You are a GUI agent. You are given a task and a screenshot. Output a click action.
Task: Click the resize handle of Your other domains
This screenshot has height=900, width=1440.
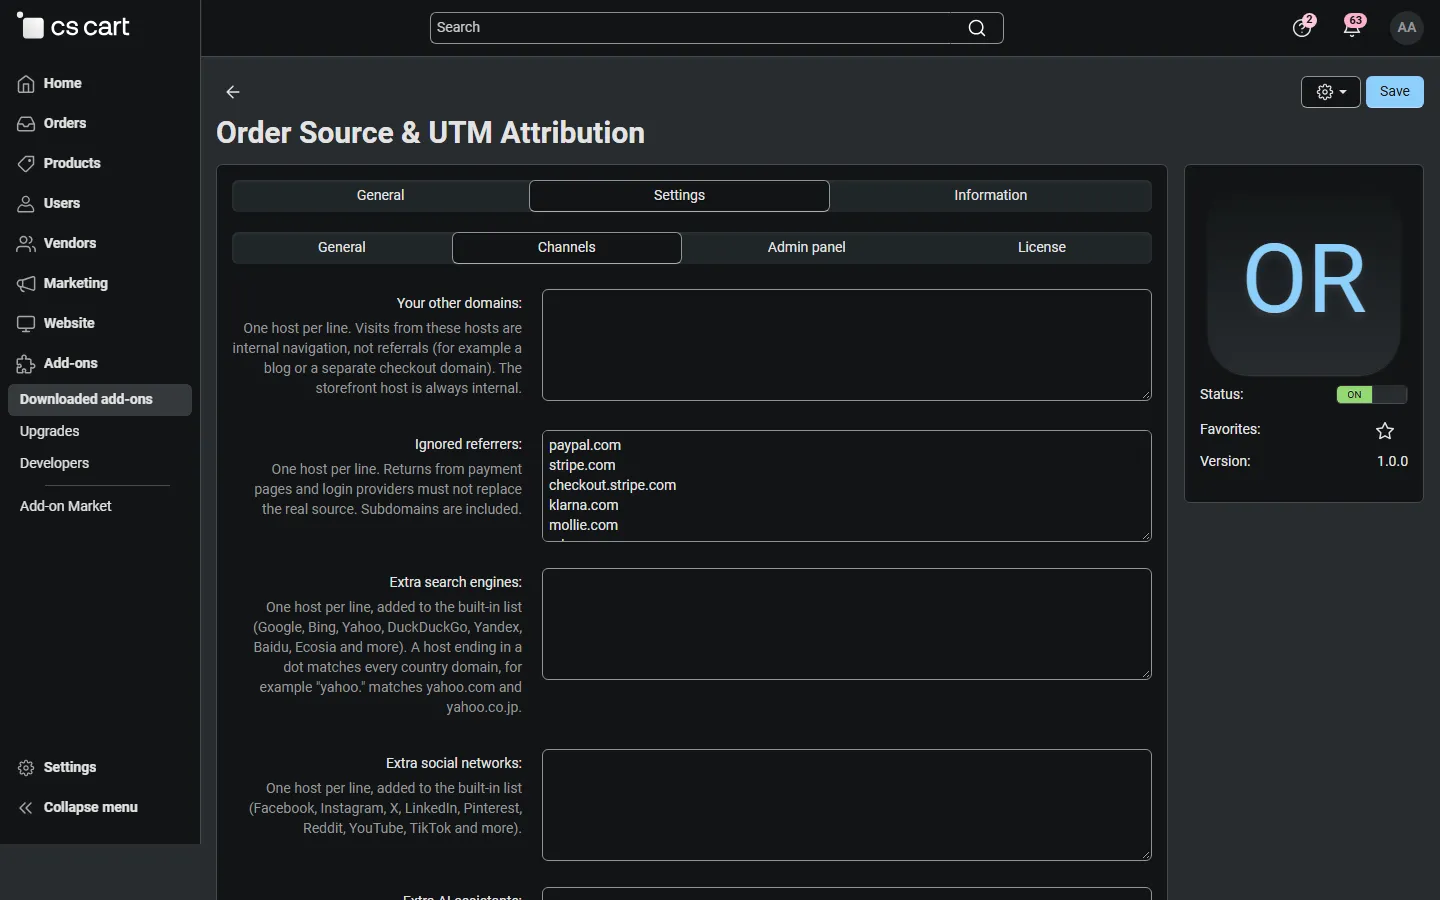[x=1146, y=395]
